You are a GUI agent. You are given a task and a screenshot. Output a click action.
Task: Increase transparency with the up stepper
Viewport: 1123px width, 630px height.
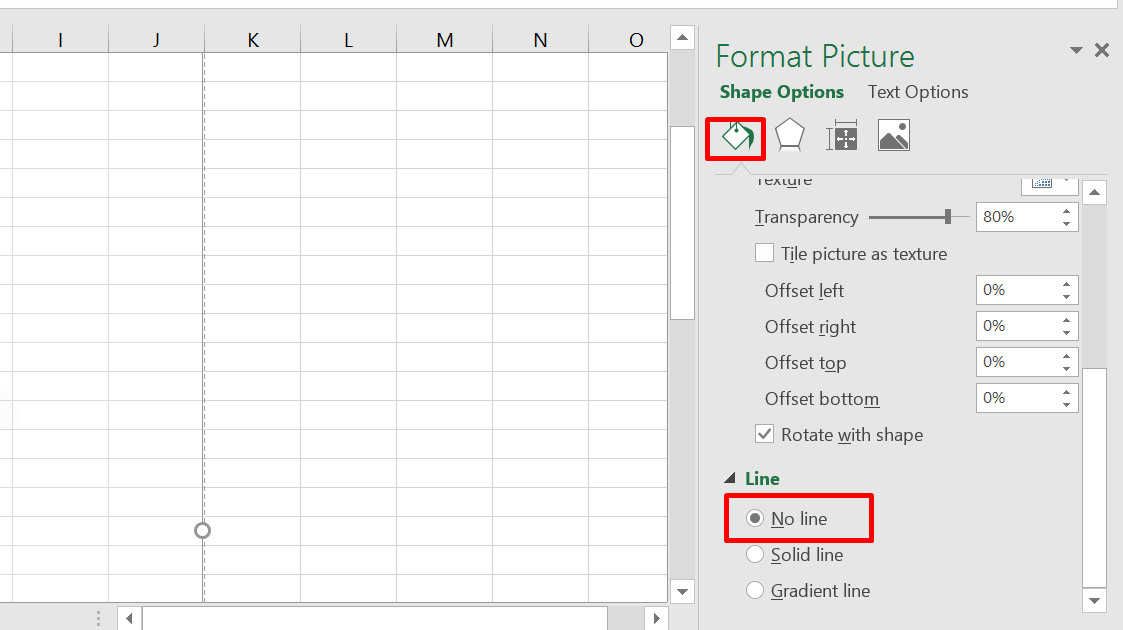(x=1069, y=211)
